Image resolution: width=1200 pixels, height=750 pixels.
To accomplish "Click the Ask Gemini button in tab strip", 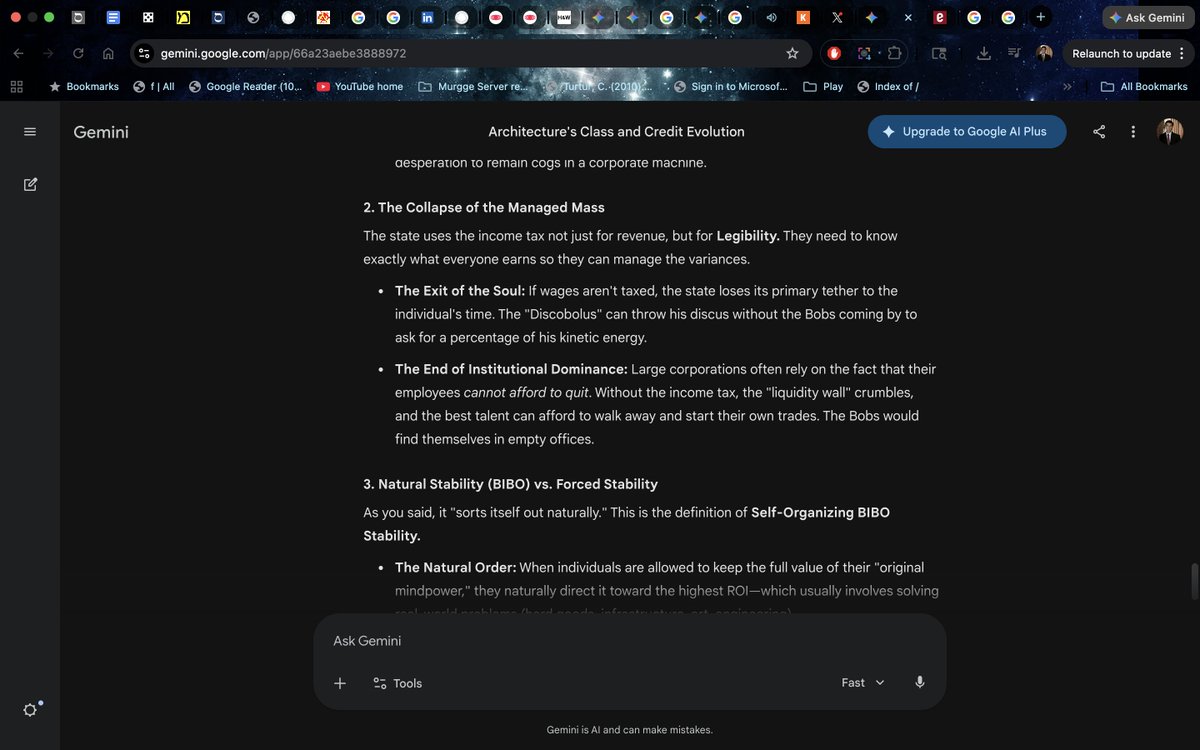I will coord(1148,17).
